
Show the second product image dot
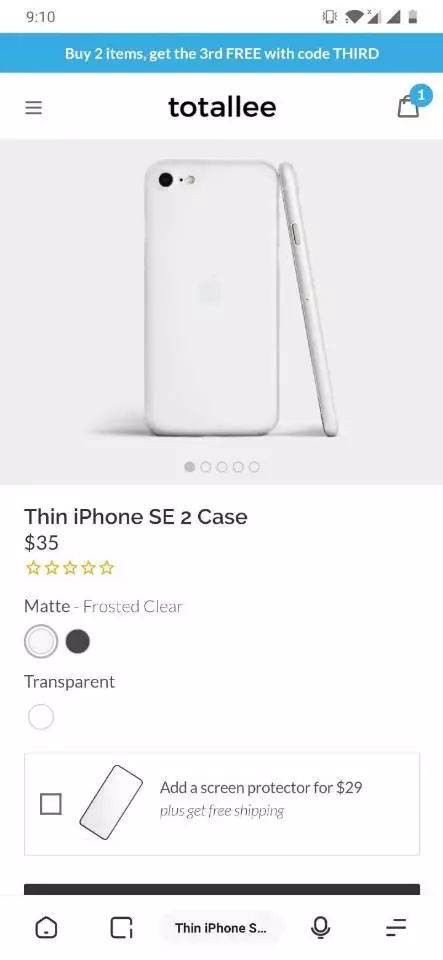[206, 467]
